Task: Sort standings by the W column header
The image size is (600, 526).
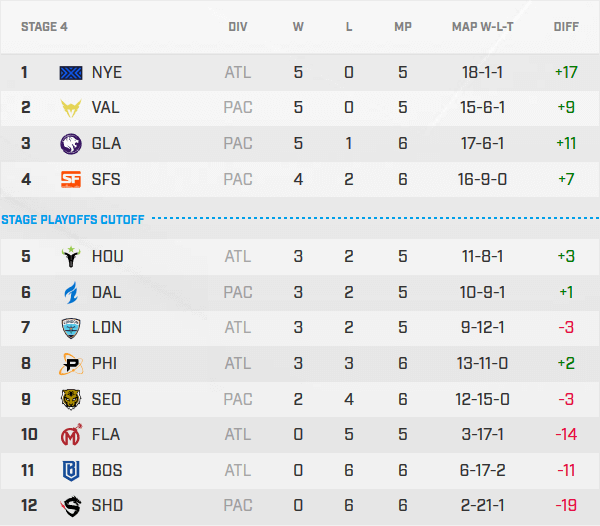Action: 298,27
